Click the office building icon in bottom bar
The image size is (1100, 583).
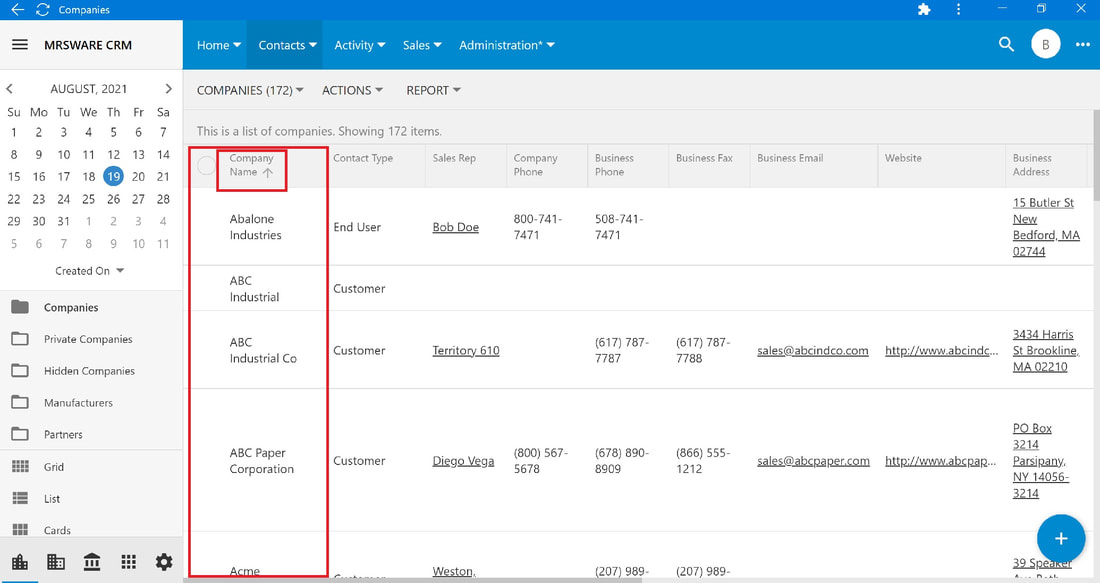(x=55, y=561)
